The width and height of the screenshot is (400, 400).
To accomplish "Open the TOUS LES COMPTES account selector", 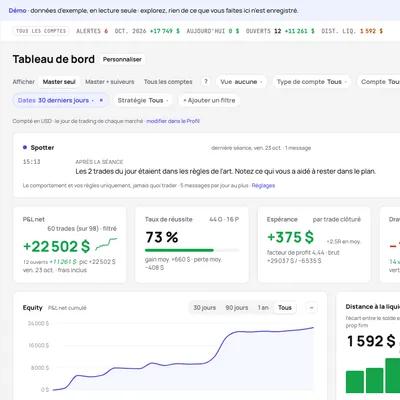I will 41,31.
